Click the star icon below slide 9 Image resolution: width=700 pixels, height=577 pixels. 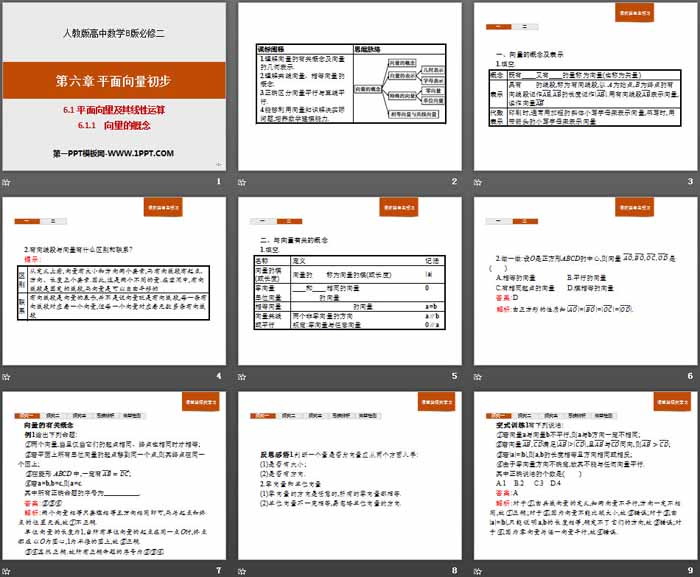pos(478,571)
